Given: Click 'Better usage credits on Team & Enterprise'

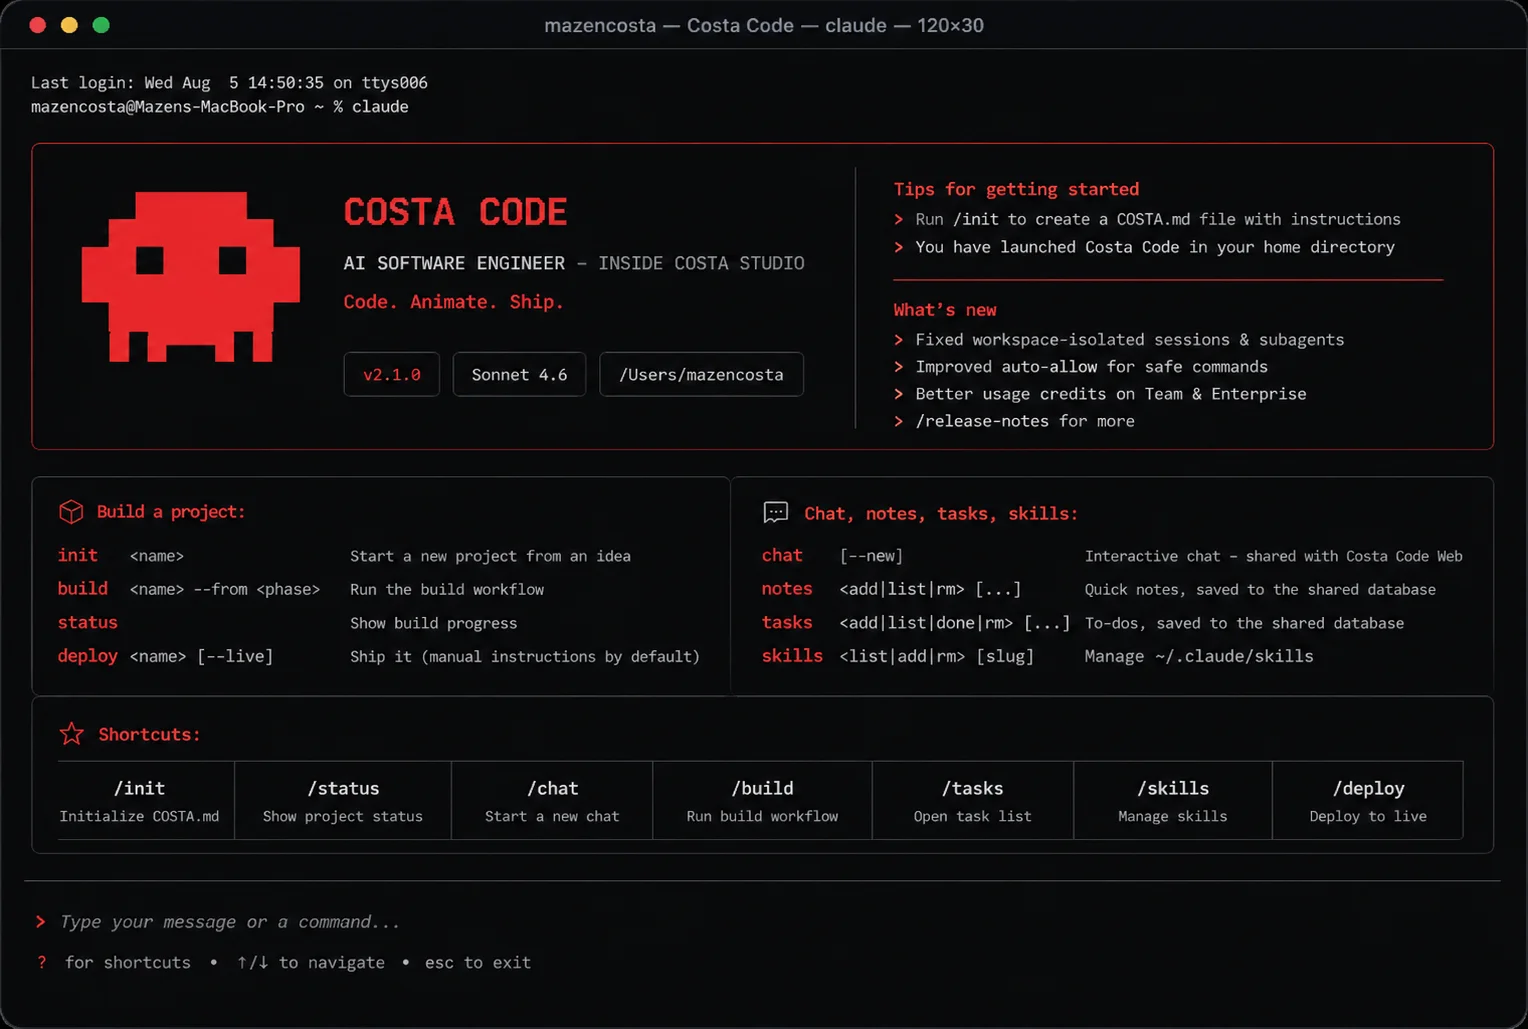Looking at the screenshot, I should pyautogui.click(x=1111, y=394).
